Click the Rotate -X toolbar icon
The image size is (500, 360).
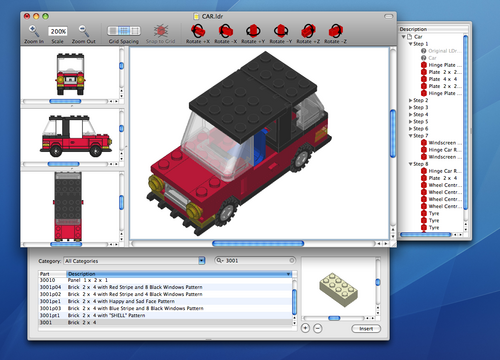click(226, 31)
